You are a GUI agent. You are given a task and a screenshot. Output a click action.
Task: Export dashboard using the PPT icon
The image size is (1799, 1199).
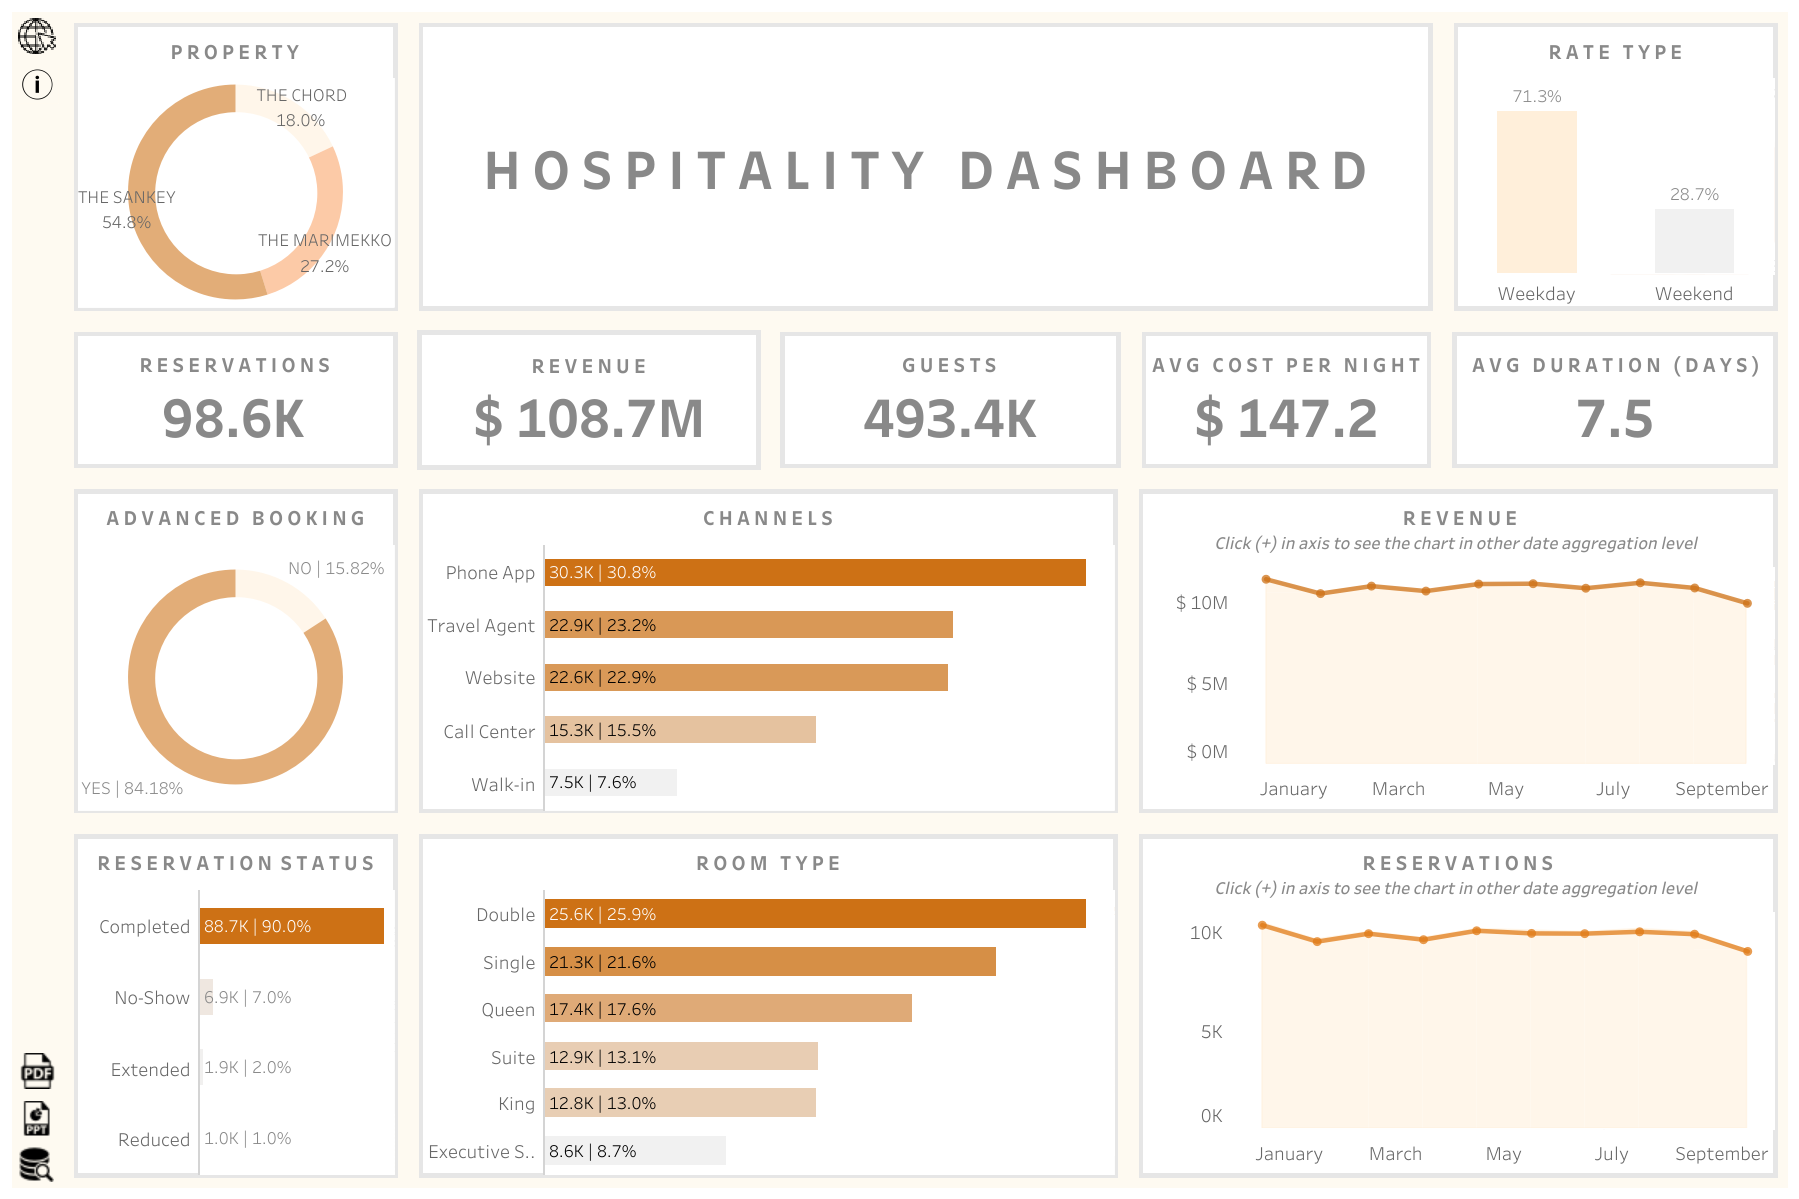(37, 1118)
